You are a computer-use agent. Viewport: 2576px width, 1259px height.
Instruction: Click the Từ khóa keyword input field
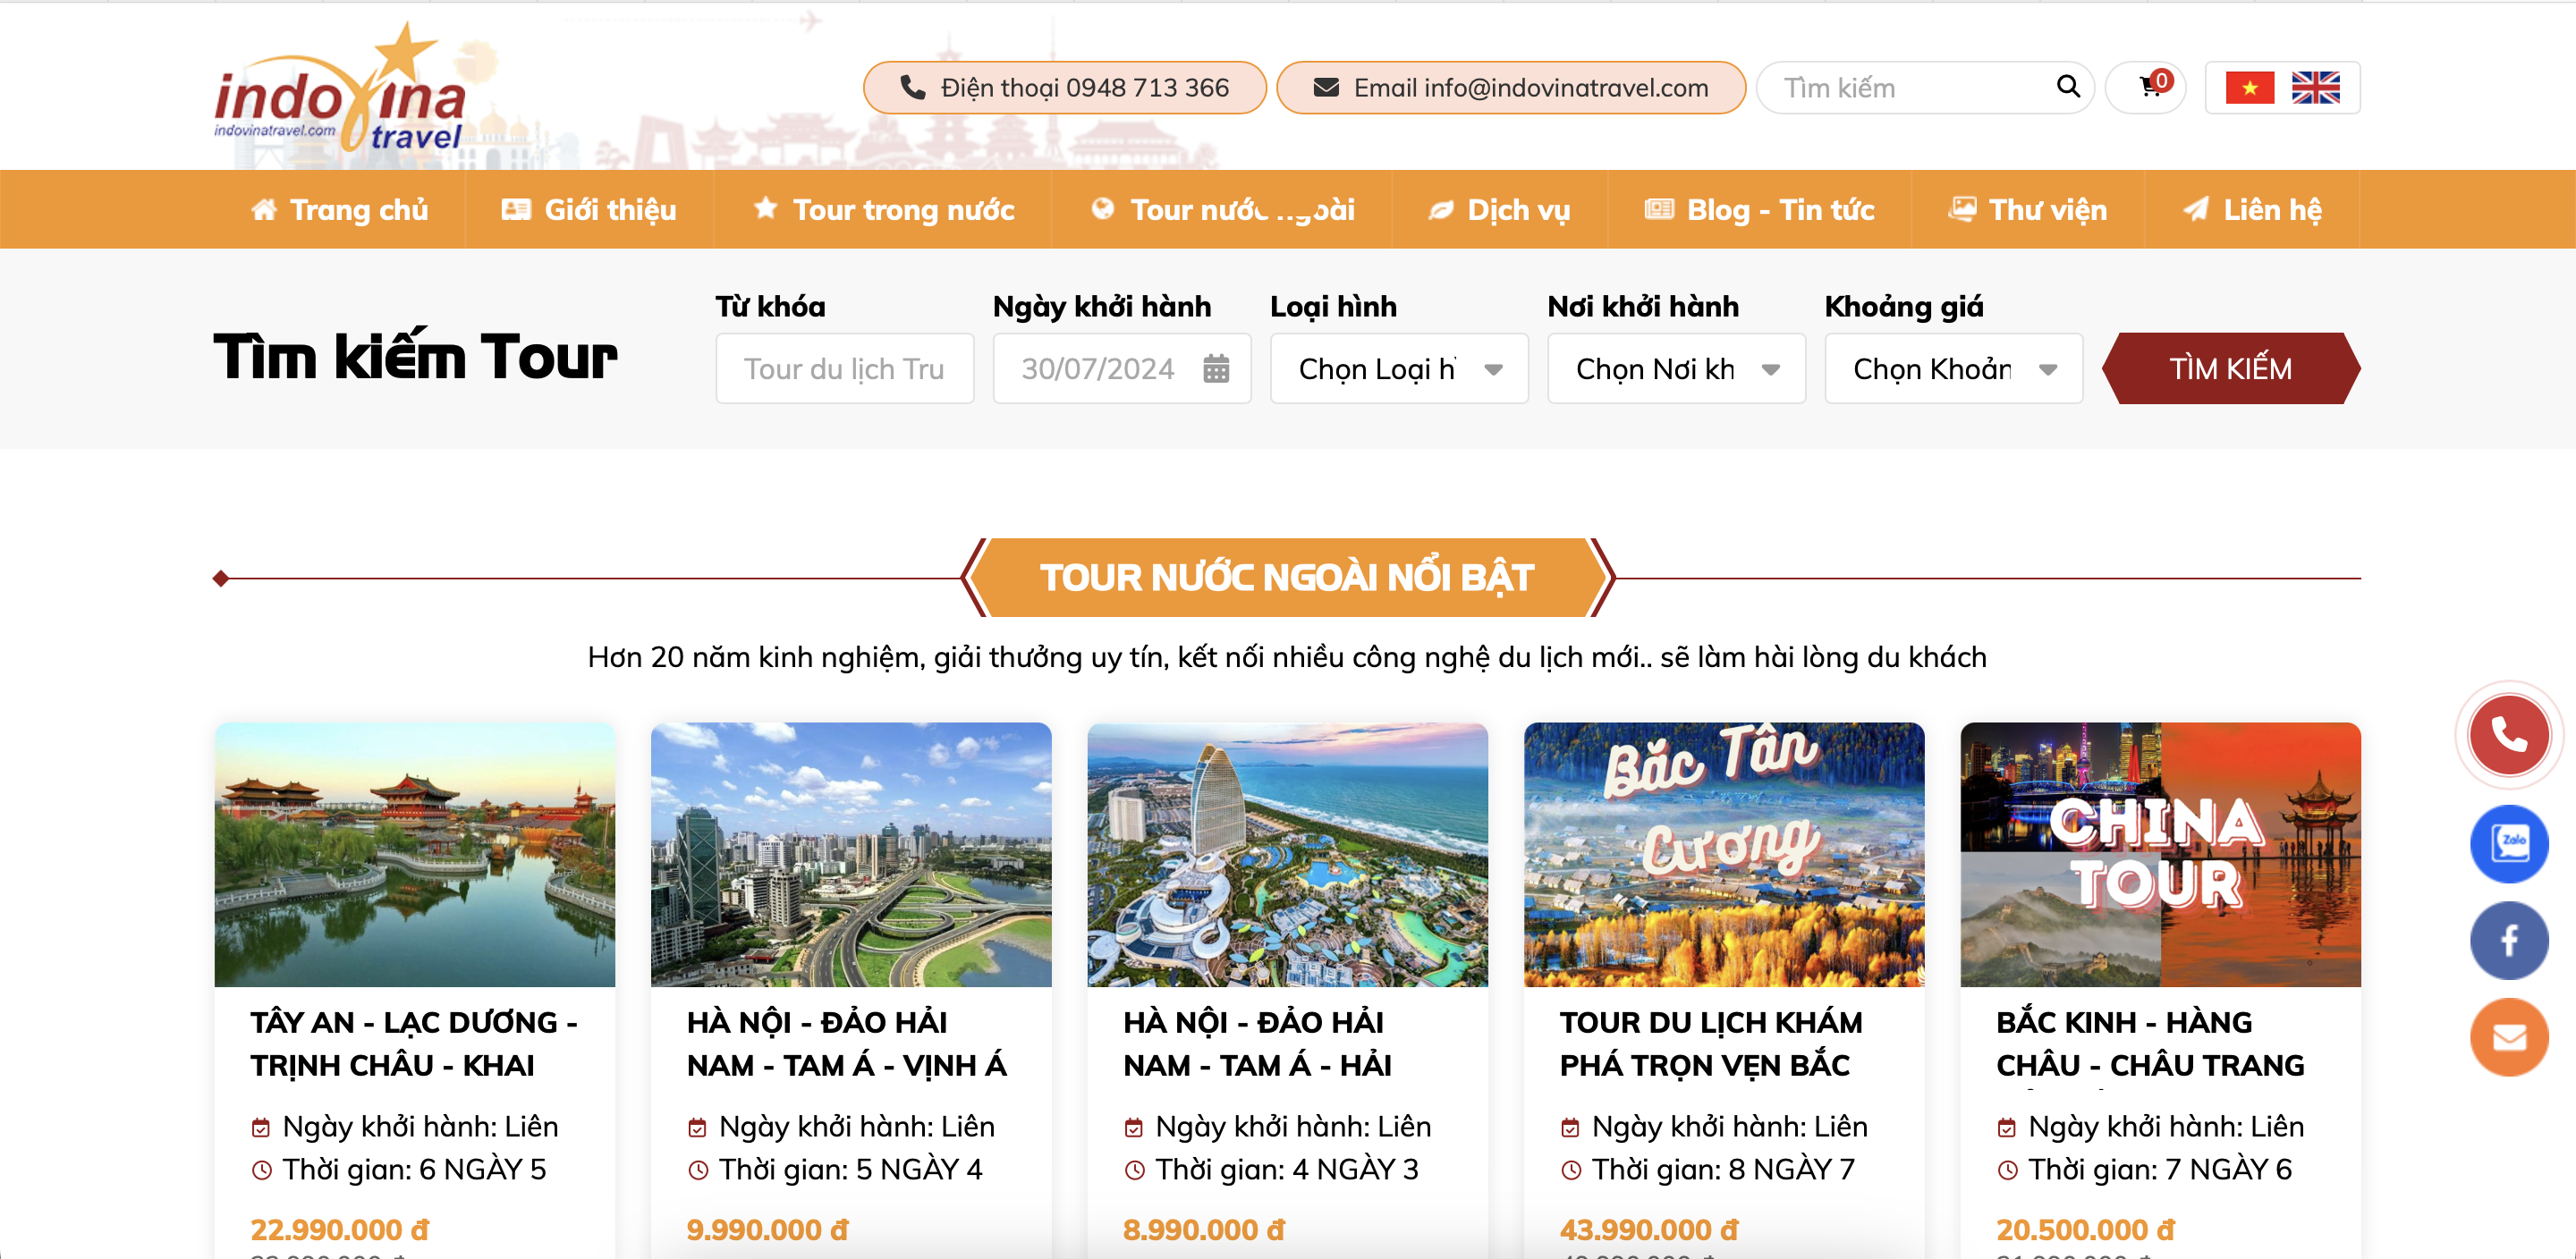(844, 369)
